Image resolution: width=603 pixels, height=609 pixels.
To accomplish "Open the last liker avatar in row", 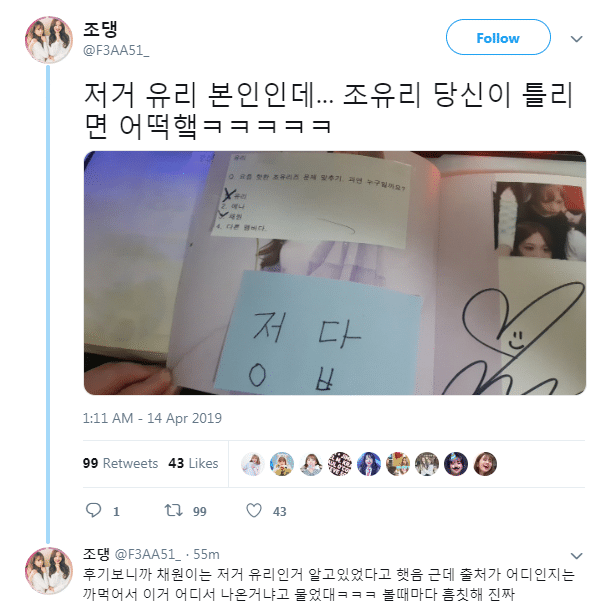I will point(485,464).
